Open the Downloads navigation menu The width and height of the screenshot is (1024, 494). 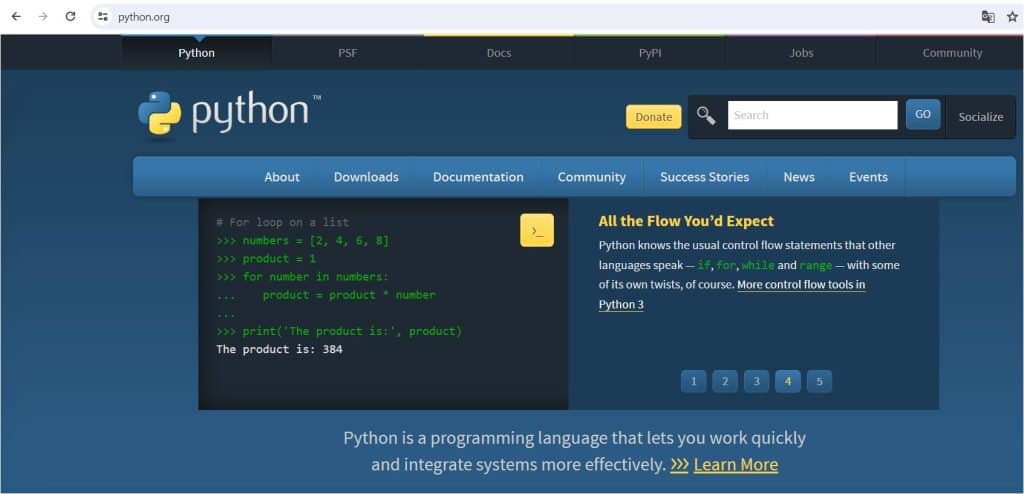point(366,177)
